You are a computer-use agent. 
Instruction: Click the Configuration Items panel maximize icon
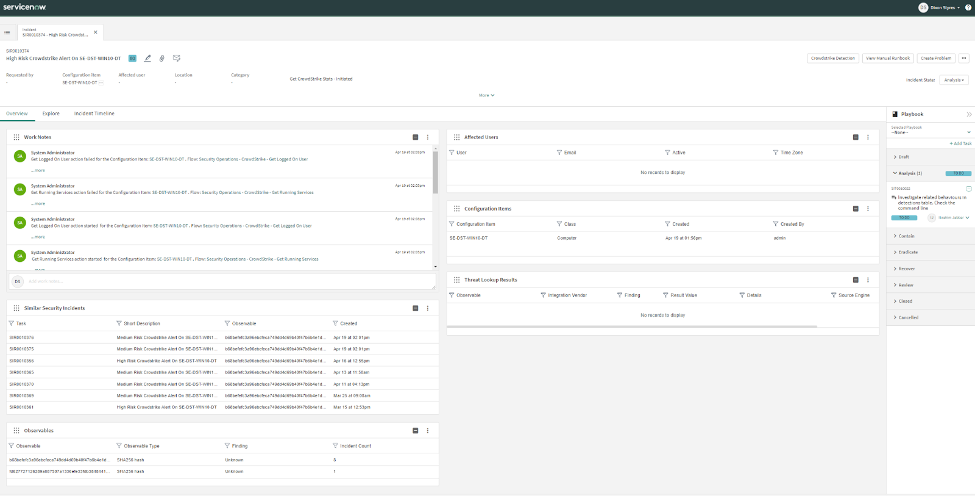coord(855,209)
